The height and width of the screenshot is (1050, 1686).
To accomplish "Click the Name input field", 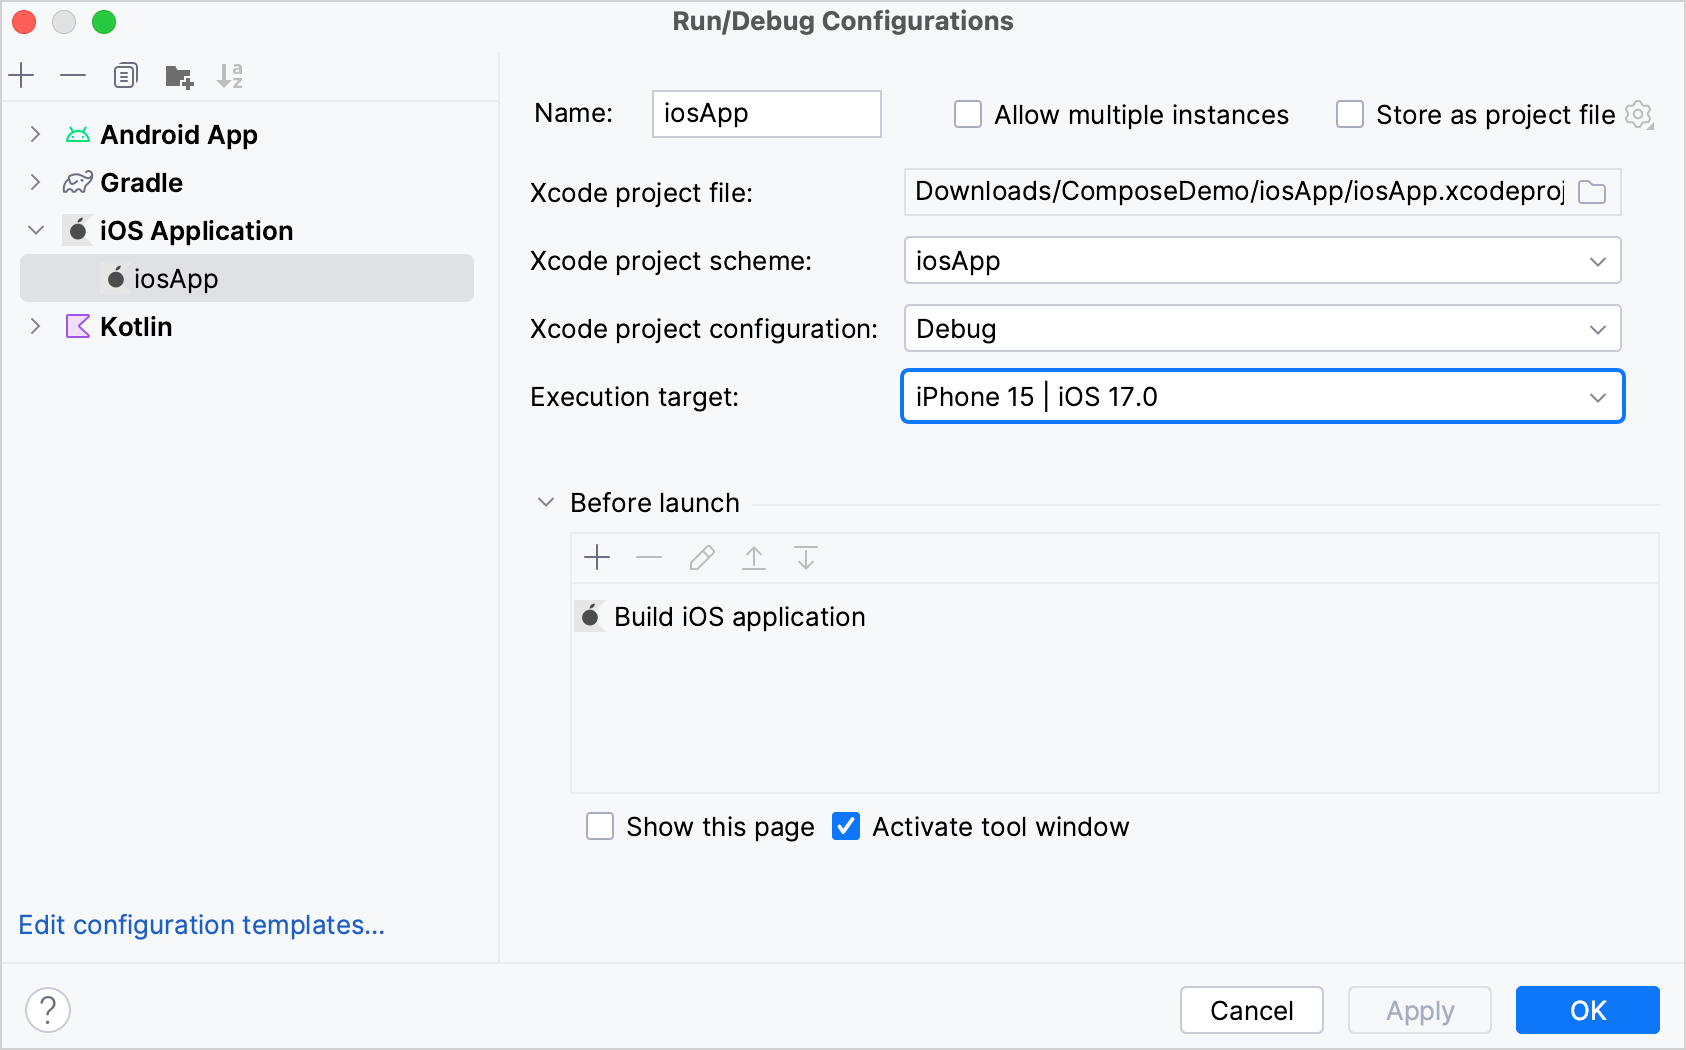I will tap(766, 114).
